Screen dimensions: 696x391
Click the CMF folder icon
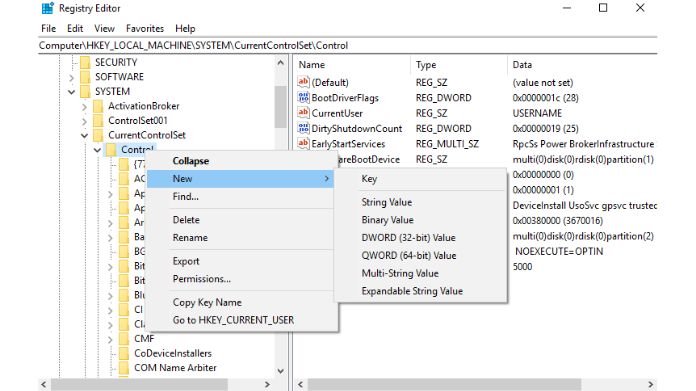pyautogui.click(x=124, y=339)
